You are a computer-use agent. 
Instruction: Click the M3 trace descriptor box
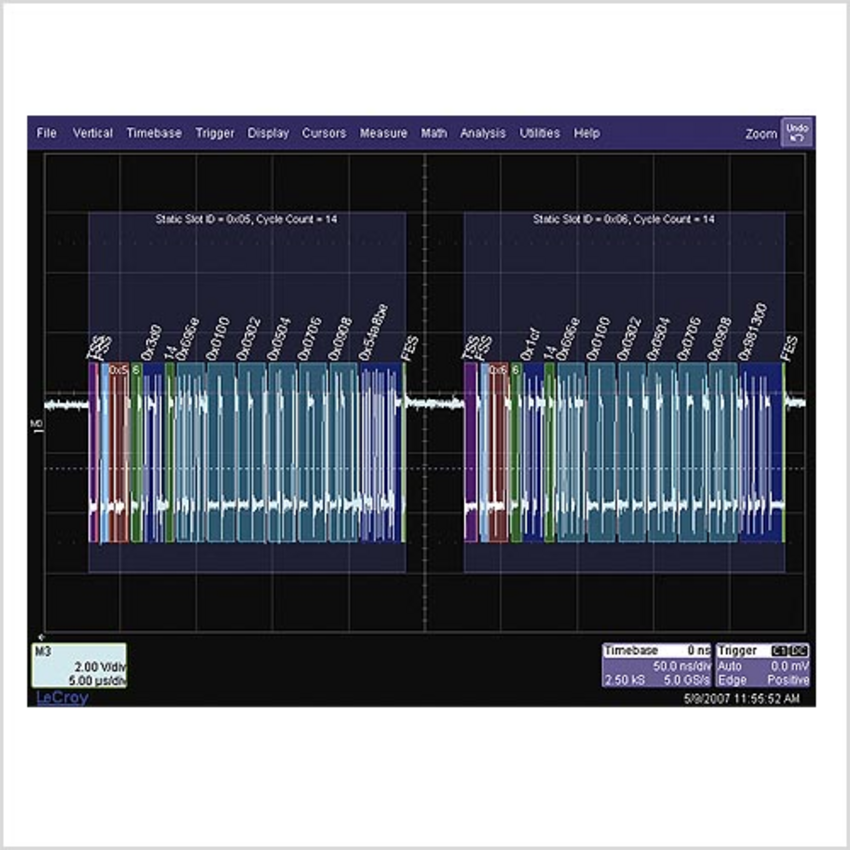tap(80, 665)
